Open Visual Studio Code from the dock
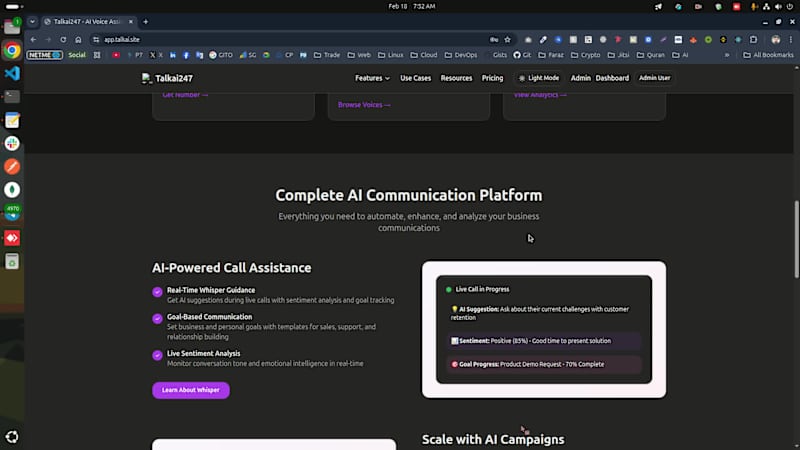 12,73
